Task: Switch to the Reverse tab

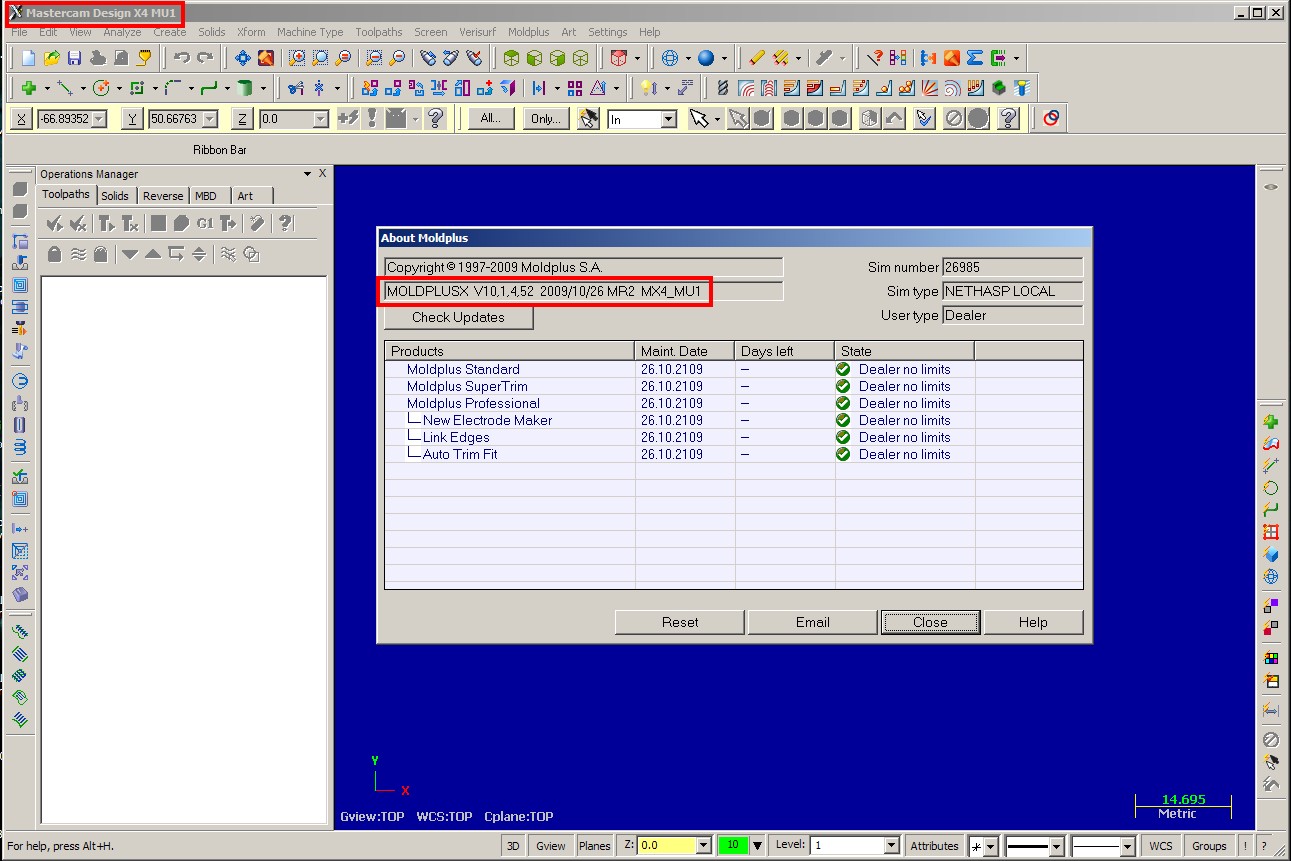Action: point(163,196)
